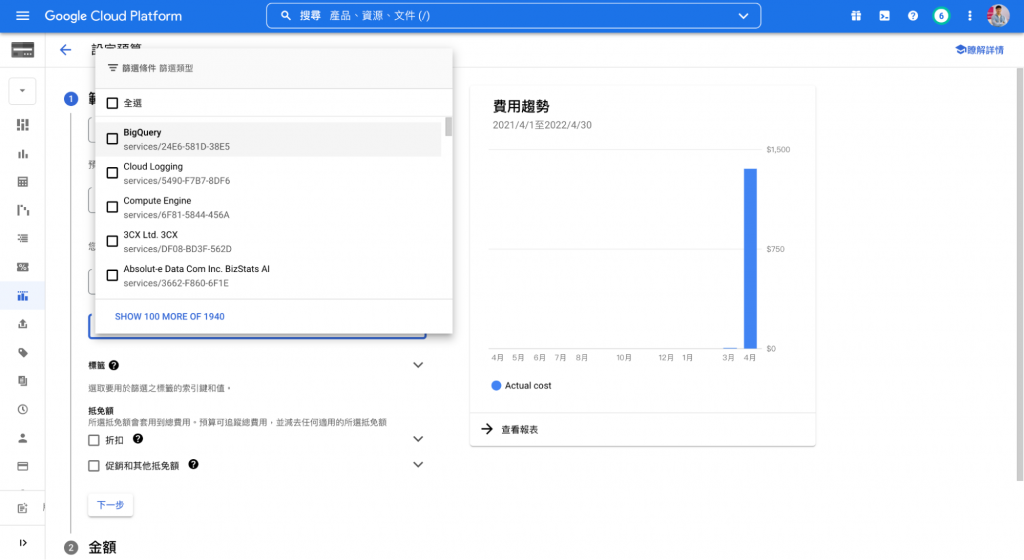Open notifications badge showing 6
This screenshot has height=560, width=1024.
click(941, 16)
